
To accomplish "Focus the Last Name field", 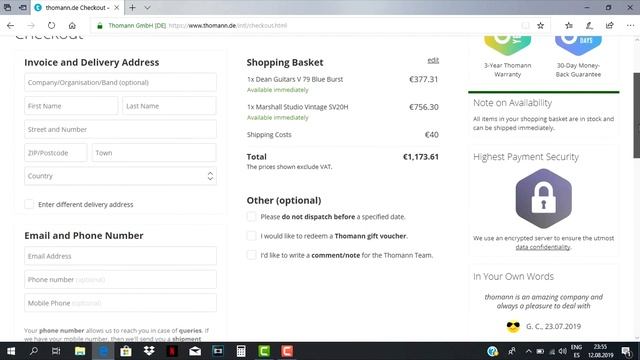I will click(169, 106).
